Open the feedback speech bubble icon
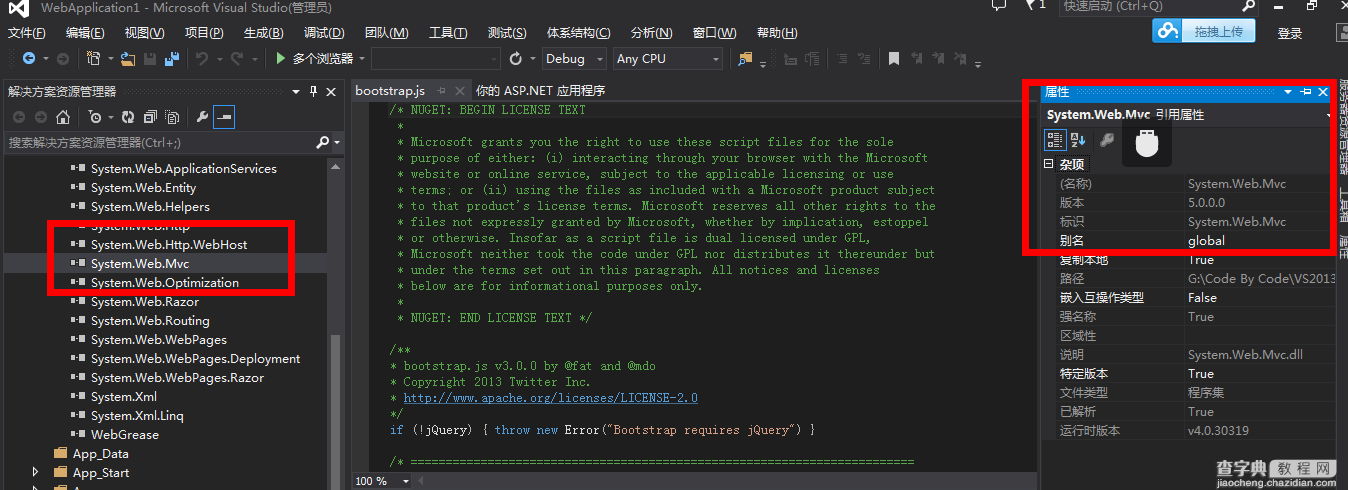This screenshot has width=1348, height=490. coord(998,5)
